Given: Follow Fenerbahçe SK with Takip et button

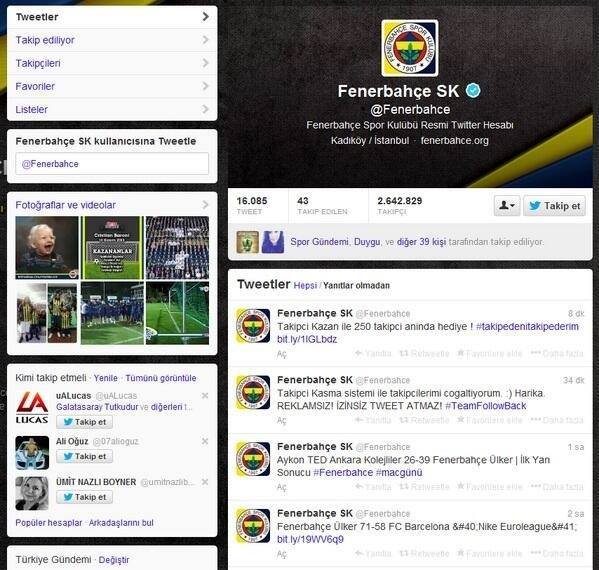Looking at the screenshot, I should pos(554,206).
